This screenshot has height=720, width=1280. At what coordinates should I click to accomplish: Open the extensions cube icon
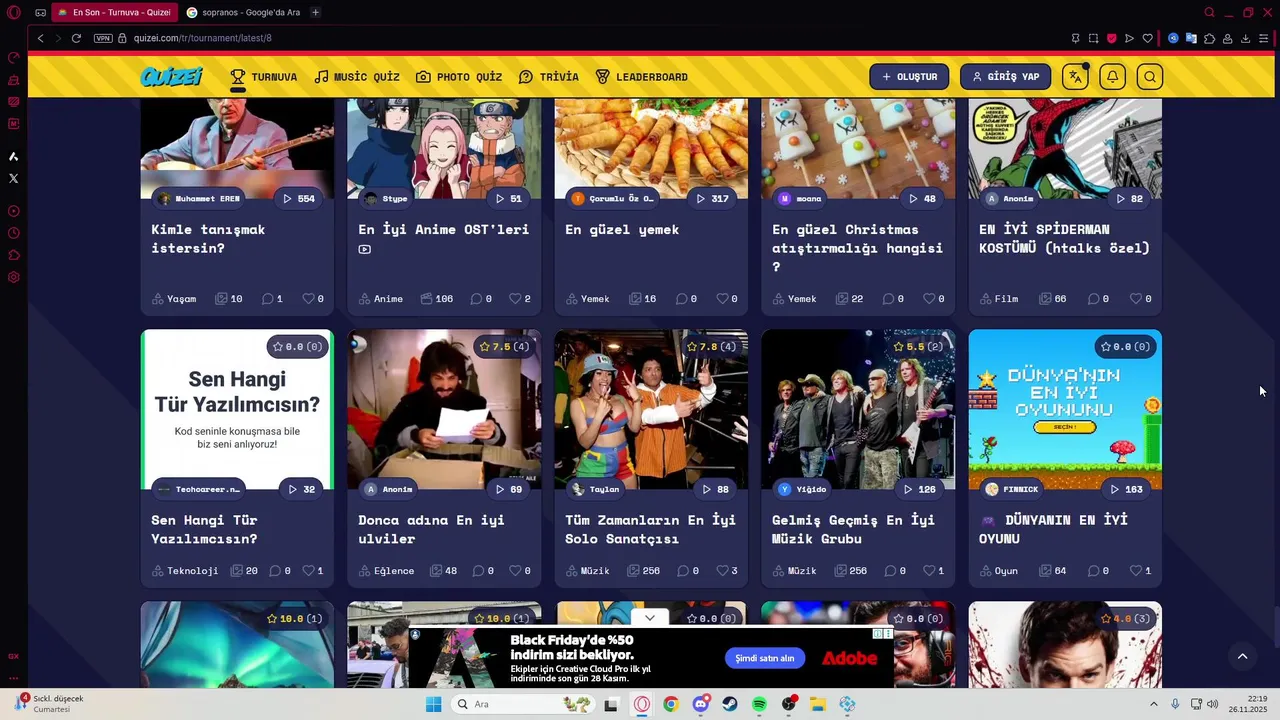(x=1209, y=38)
